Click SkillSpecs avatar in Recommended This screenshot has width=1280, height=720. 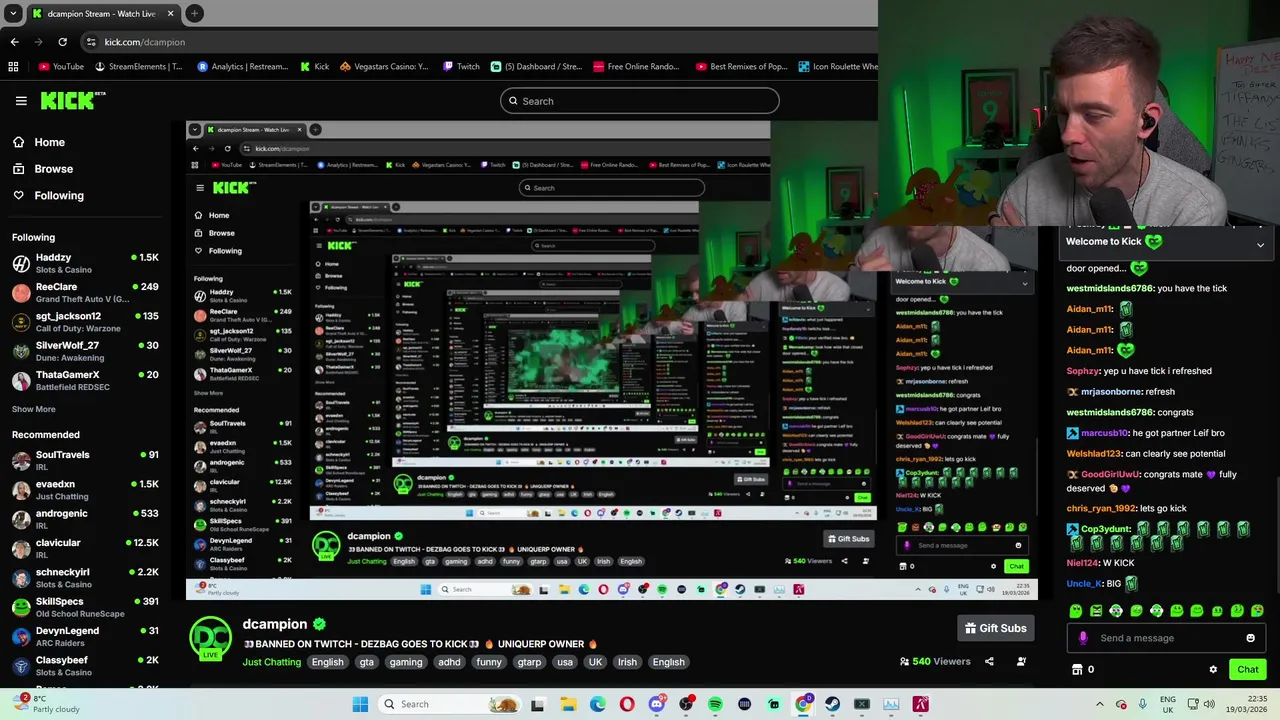(21, 607)
